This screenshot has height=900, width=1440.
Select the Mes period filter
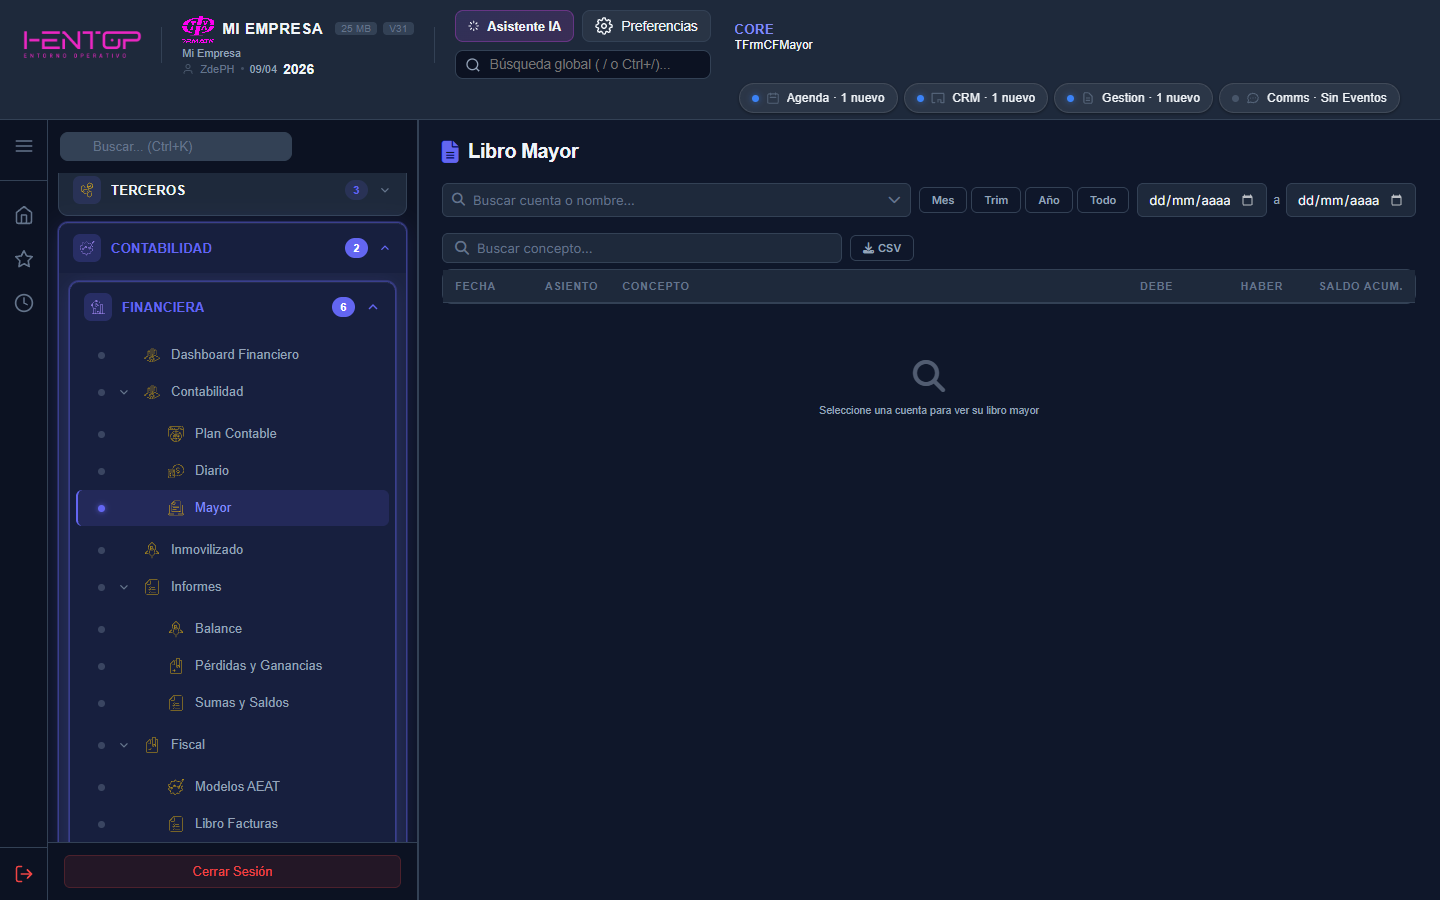[x=942, y=200]
